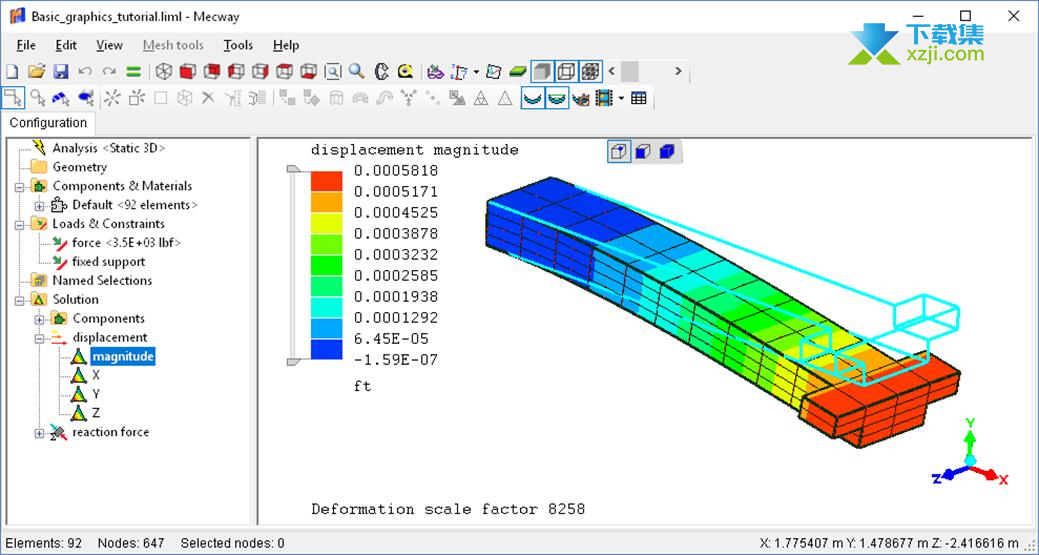Toggle undeformed outline overlay button
The height and width of the screenshot is (555, 1039).
(x=557, y=99)
